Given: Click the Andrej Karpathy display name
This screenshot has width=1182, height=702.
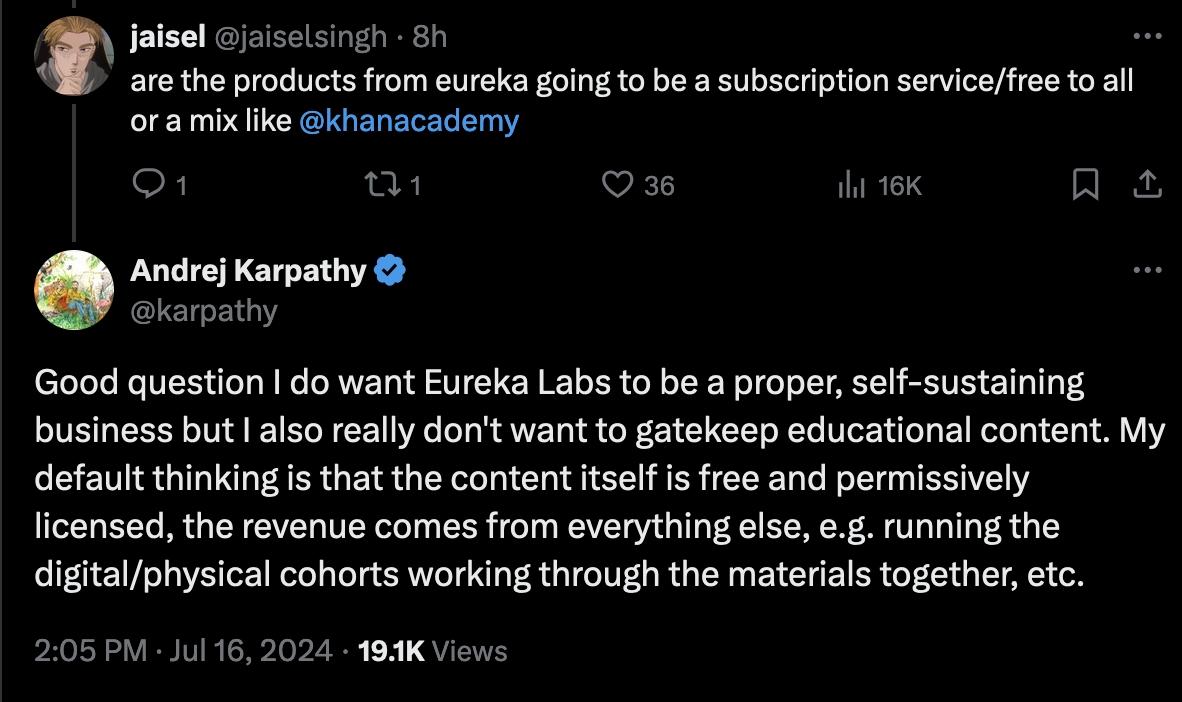Looking at the screenshot, I should tap(248, 271).
